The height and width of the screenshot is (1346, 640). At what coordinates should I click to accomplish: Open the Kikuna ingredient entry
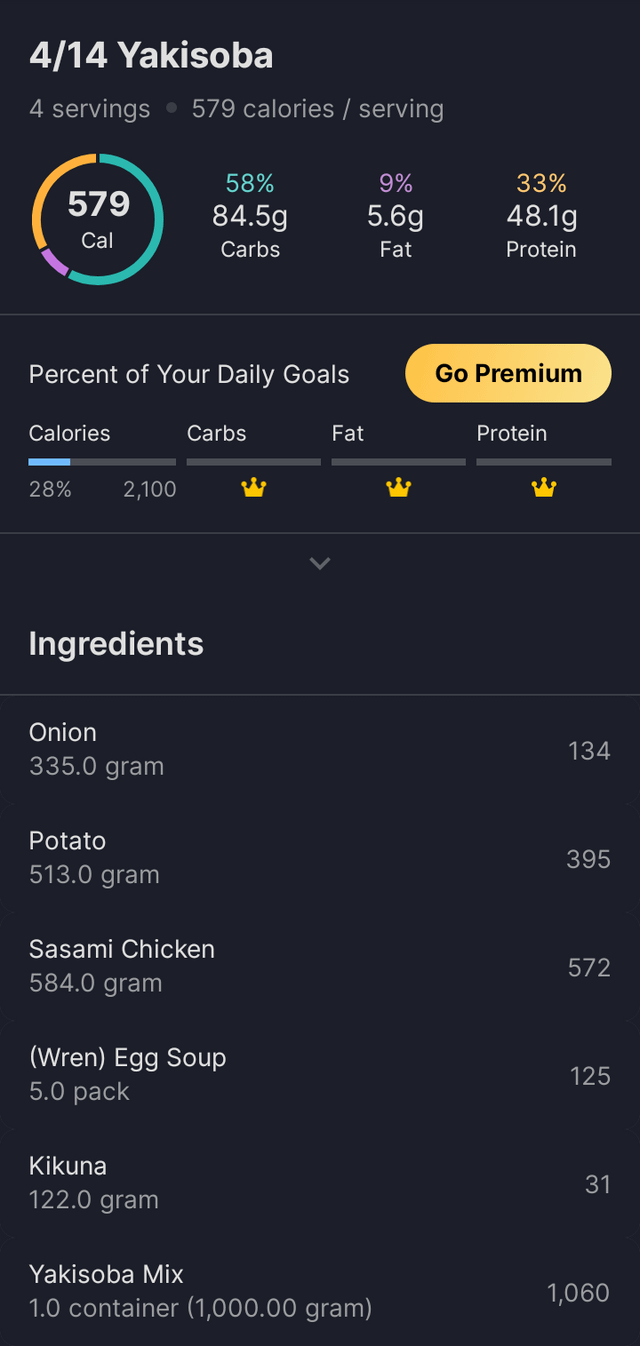click(x=320, y=1182)
